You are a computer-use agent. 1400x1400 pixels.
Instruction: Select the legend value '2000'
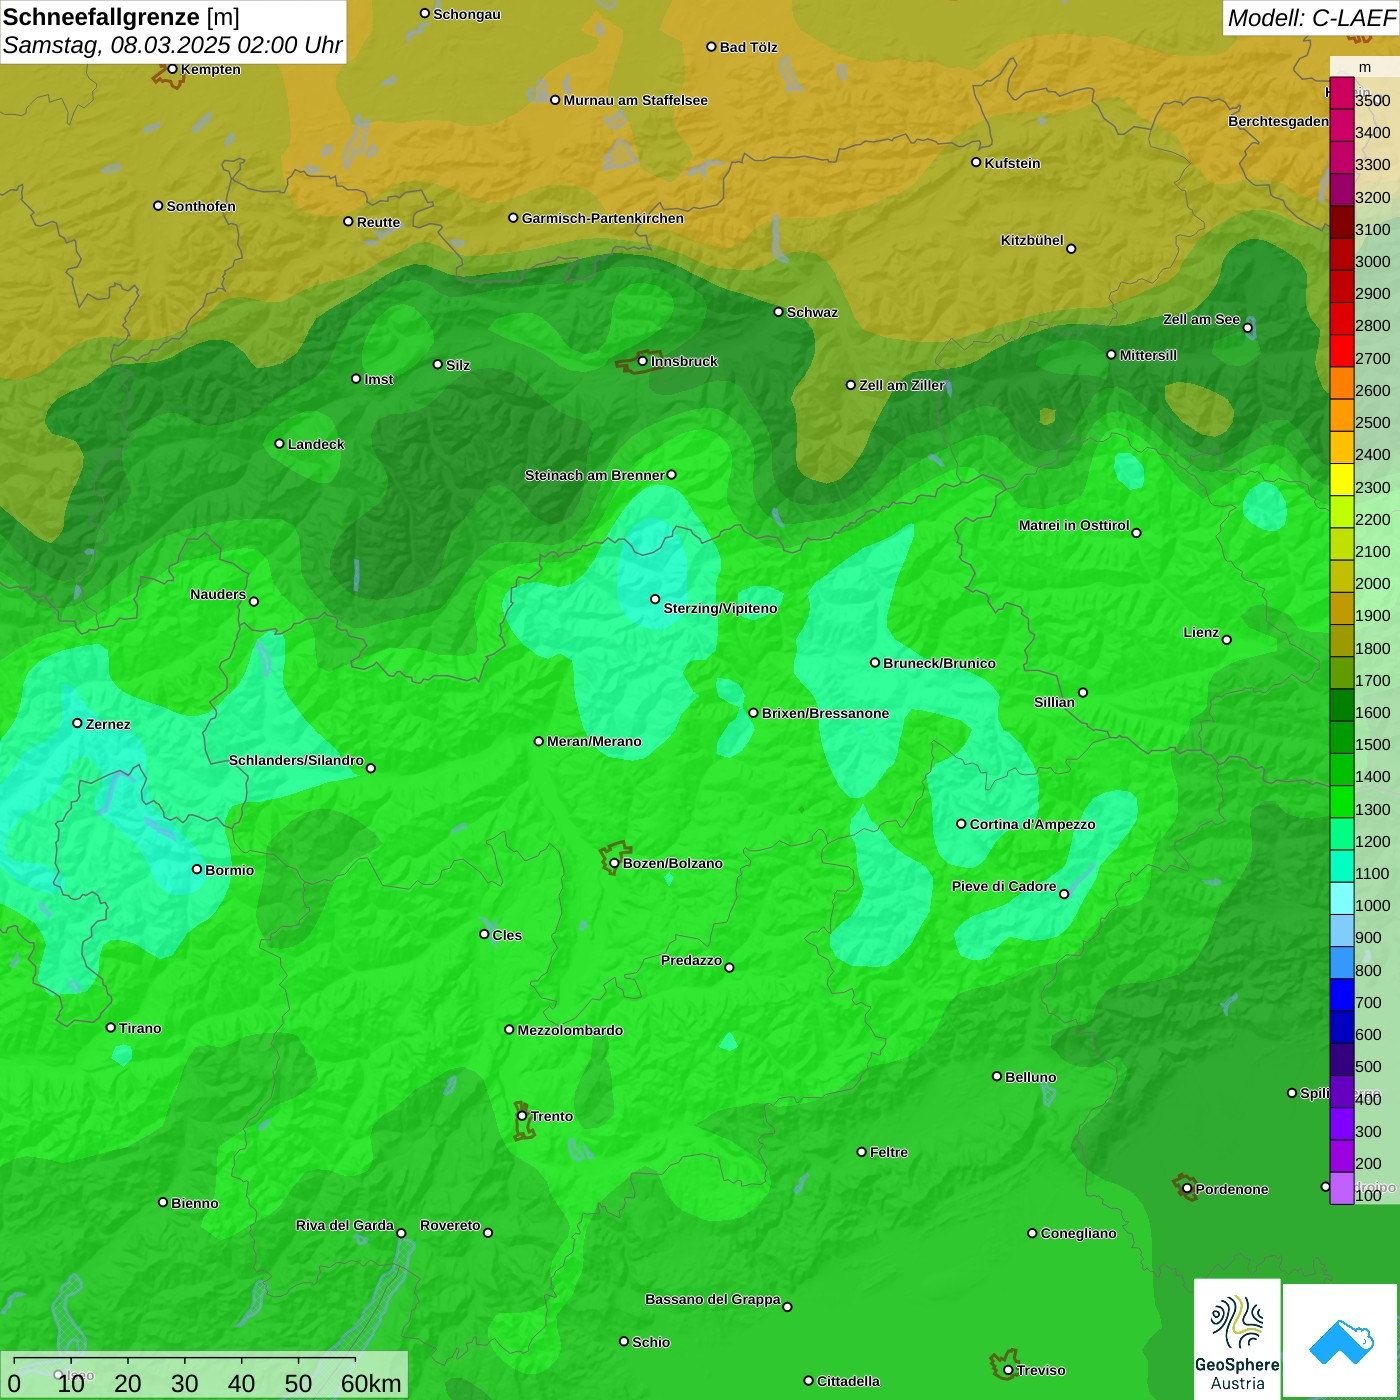click(1372, 584)
